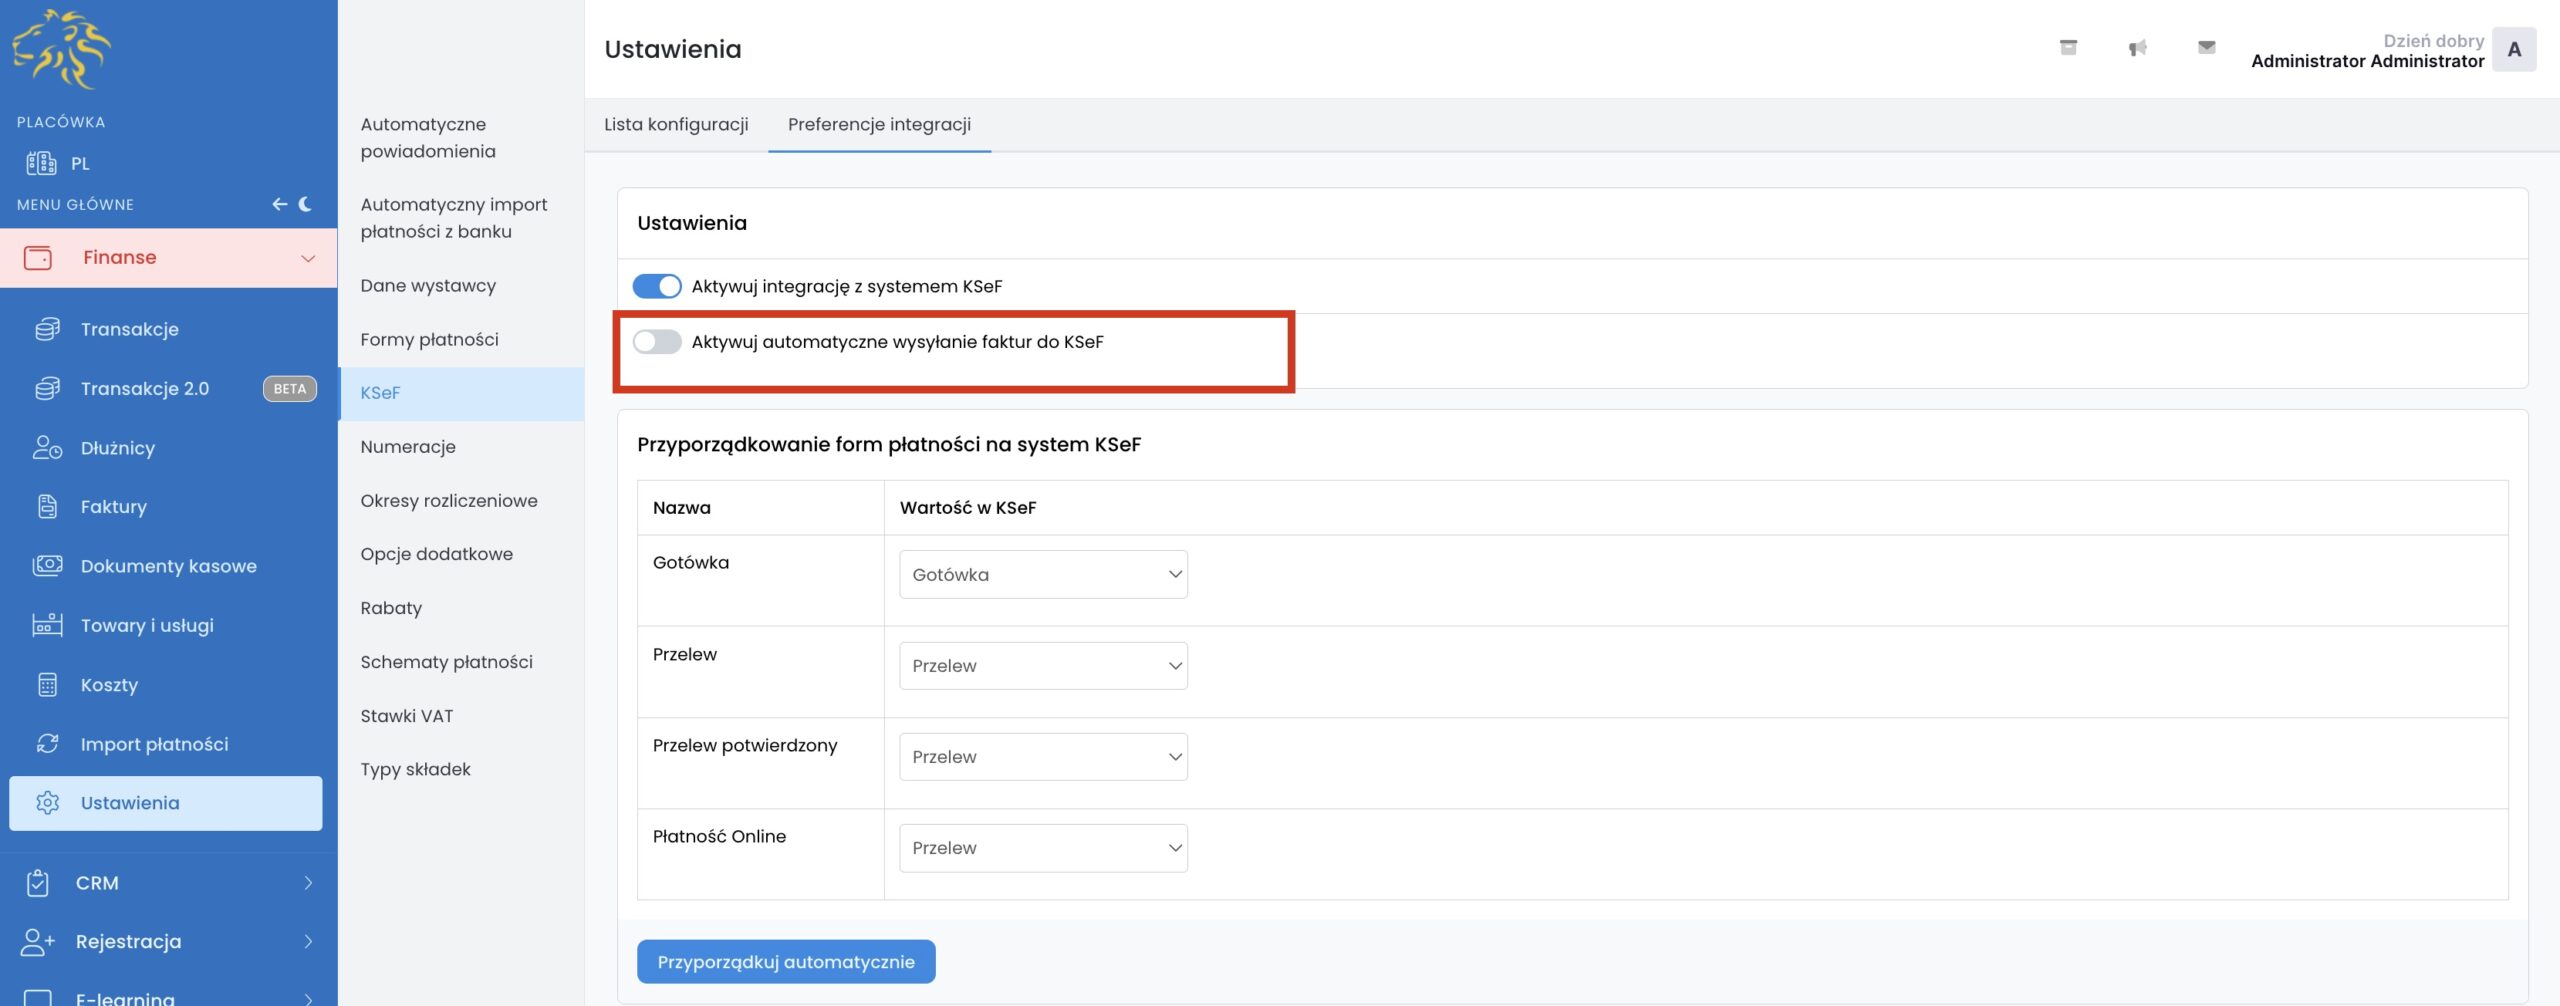Open Dokumenty kasowe from sidebar
The width and height of the screenshot is (2560, 1006).
point(168,566)
